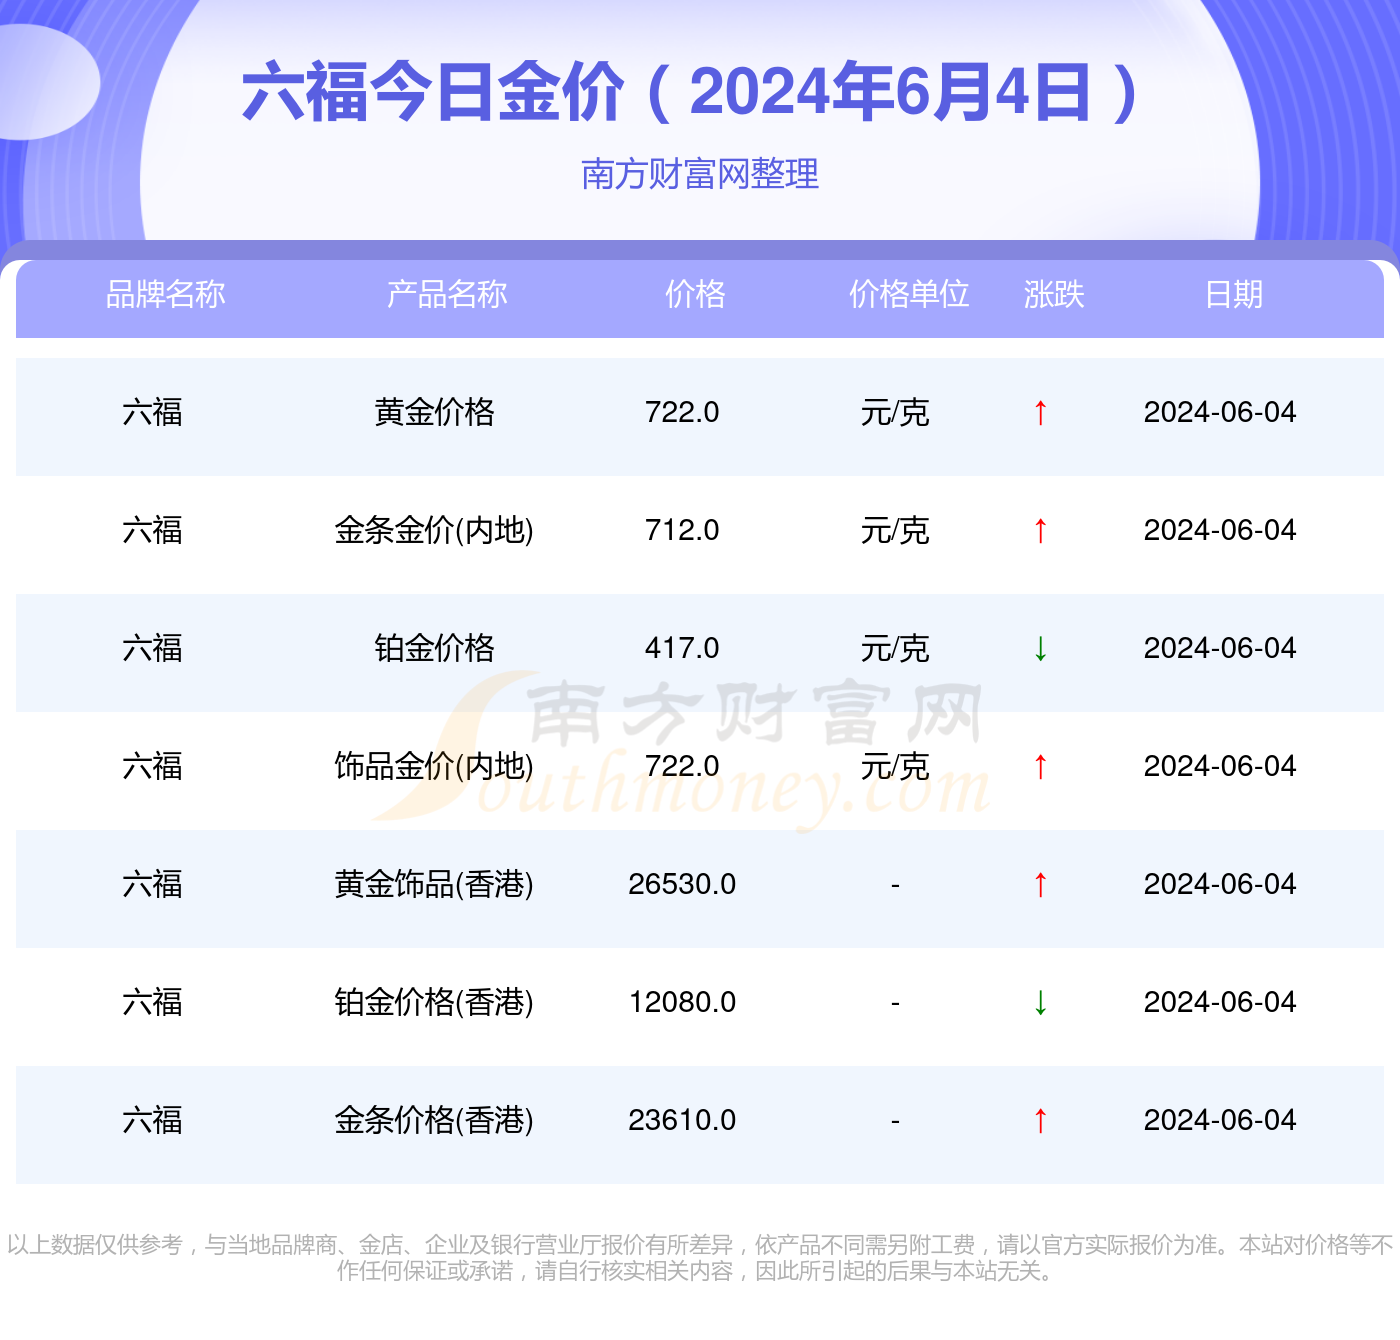The image size is (1400, 1340).
Task: Click the 日期 column header
Action: click(1234, 295)
